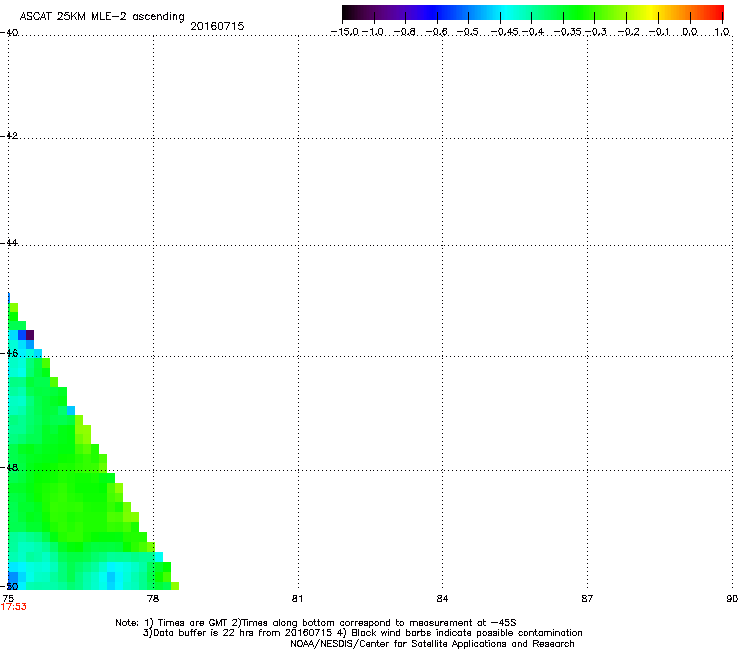Click the NOAA/NESDIS Center credit line
The height and width of the screenshot is (650, 740).
[x=432, y=644]
